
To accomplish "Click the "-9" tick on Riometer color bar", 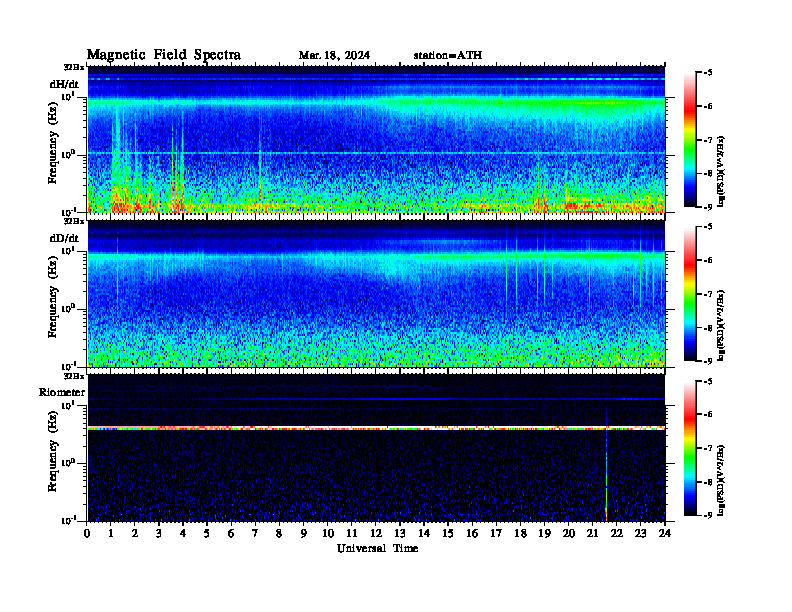I will (x=708, y=515).
